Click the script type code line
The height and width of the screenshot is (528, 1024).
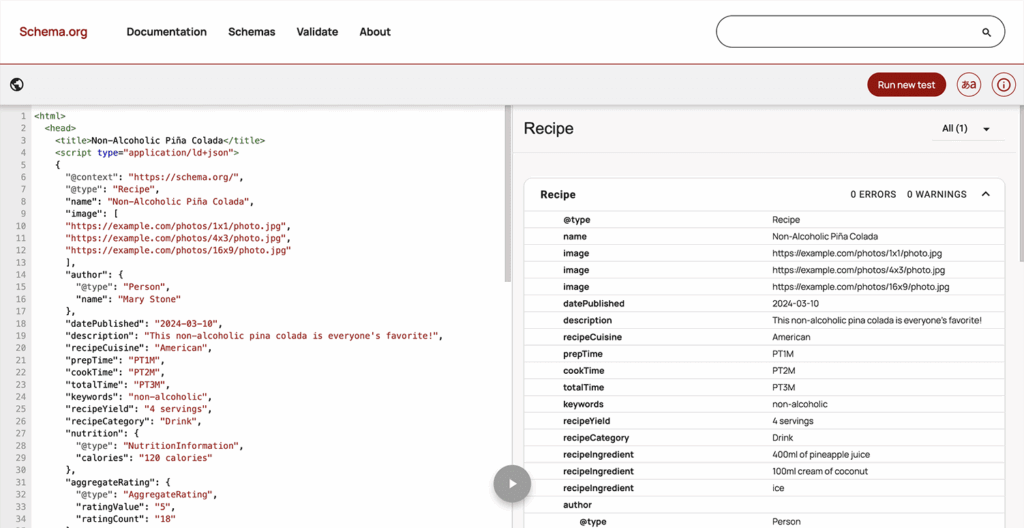click(x=147, y=152)
